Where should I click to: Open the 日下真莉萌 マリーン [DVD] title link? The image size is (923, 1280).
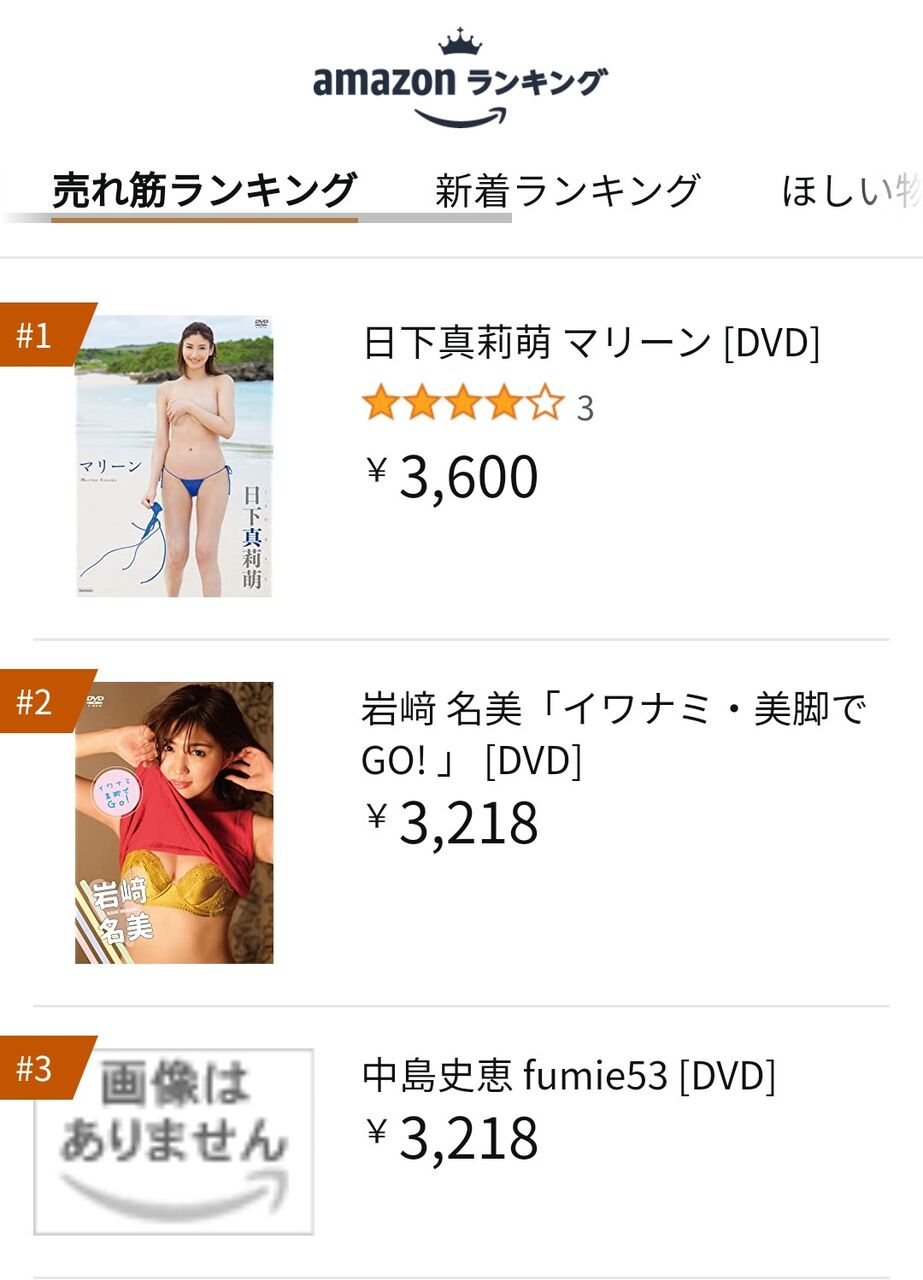(591, 343)
